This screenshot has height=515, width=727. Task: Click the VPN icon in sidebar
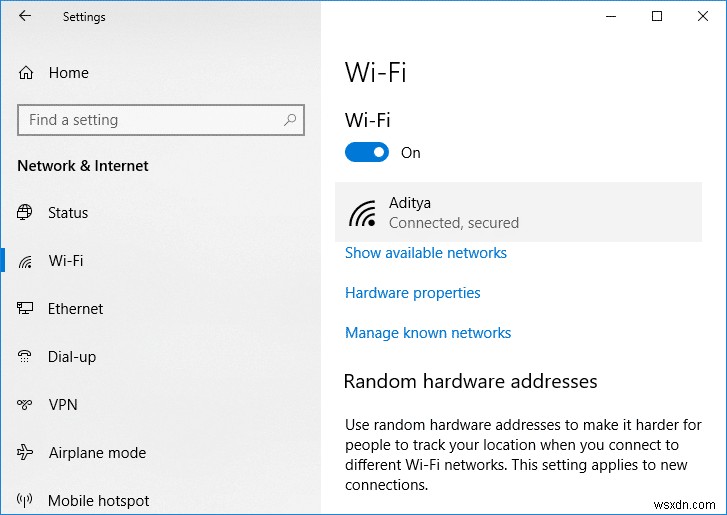tap(26, 405)
